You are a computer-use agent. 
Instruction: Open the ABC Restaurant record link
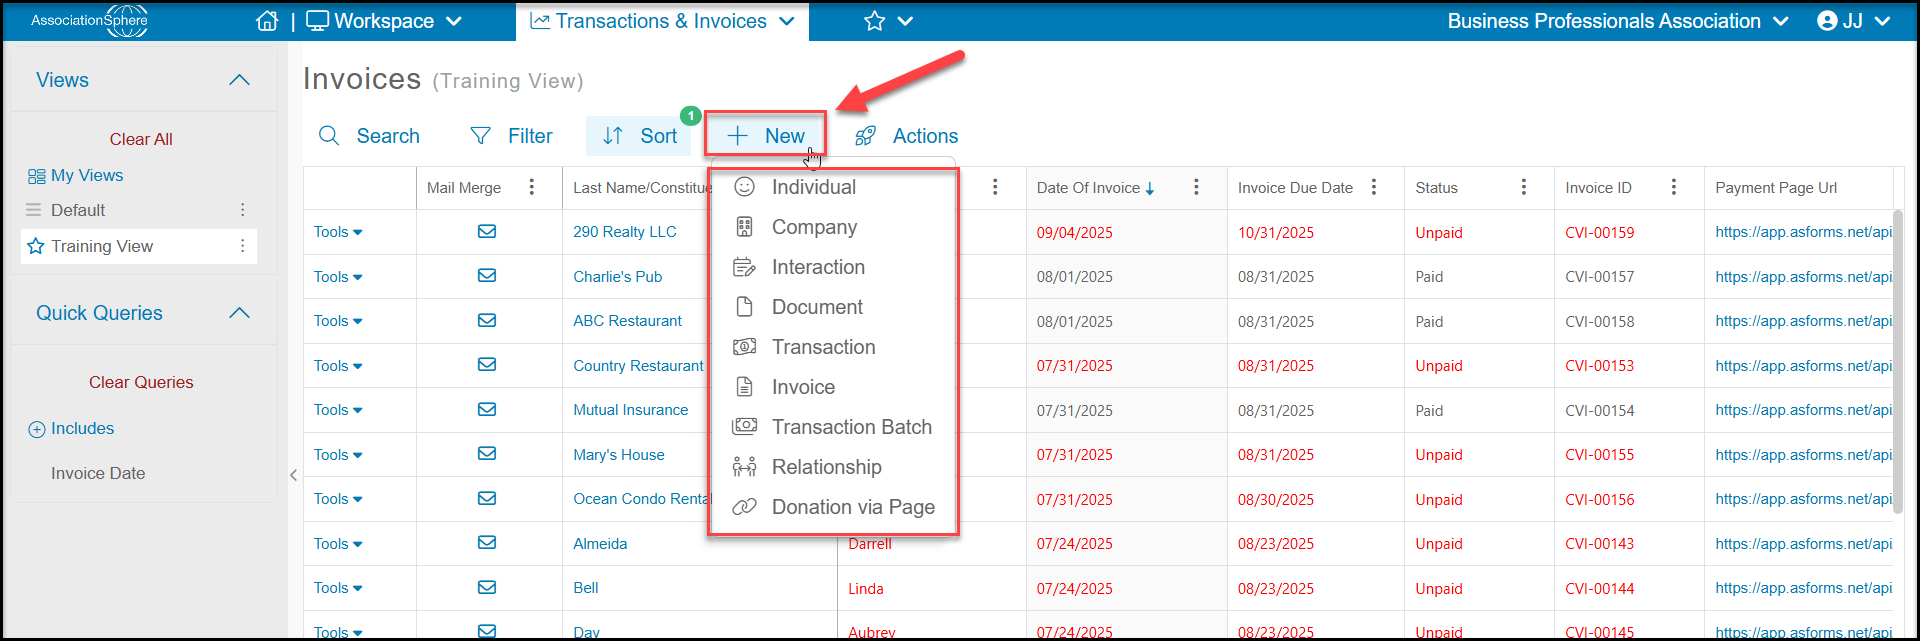pos(627,321)
